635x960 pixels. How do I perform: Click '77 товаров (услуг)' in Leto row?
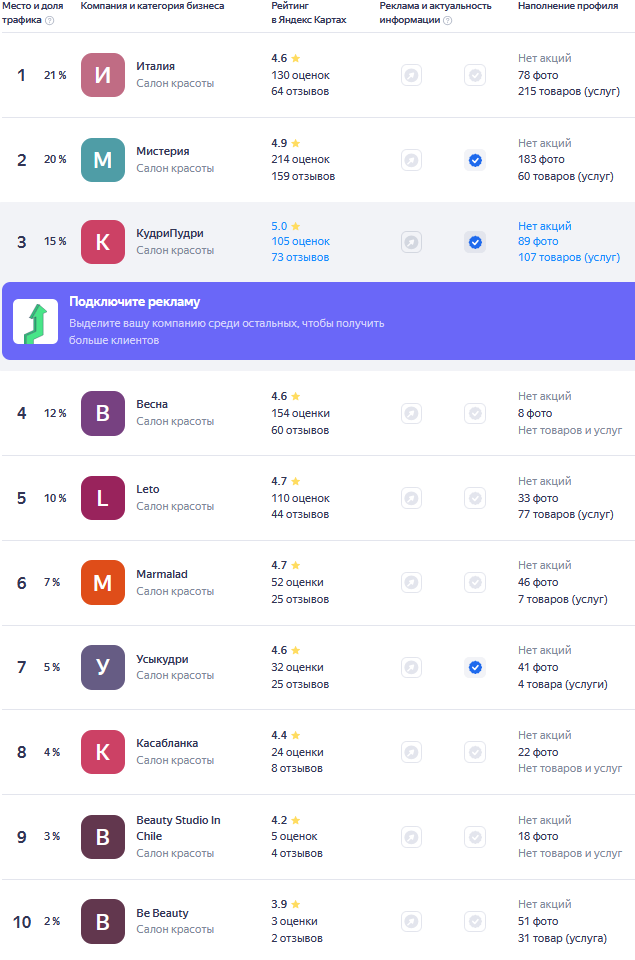click(x=566, y=514)
